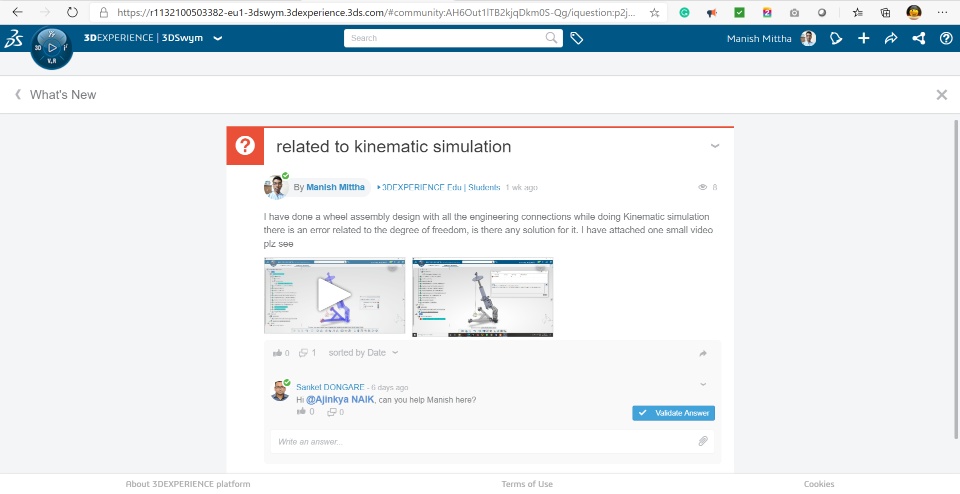The height and width of the screenshot is (494, 960).
Task: Open the notifications chat icon
Action: [x=836, y=39]
